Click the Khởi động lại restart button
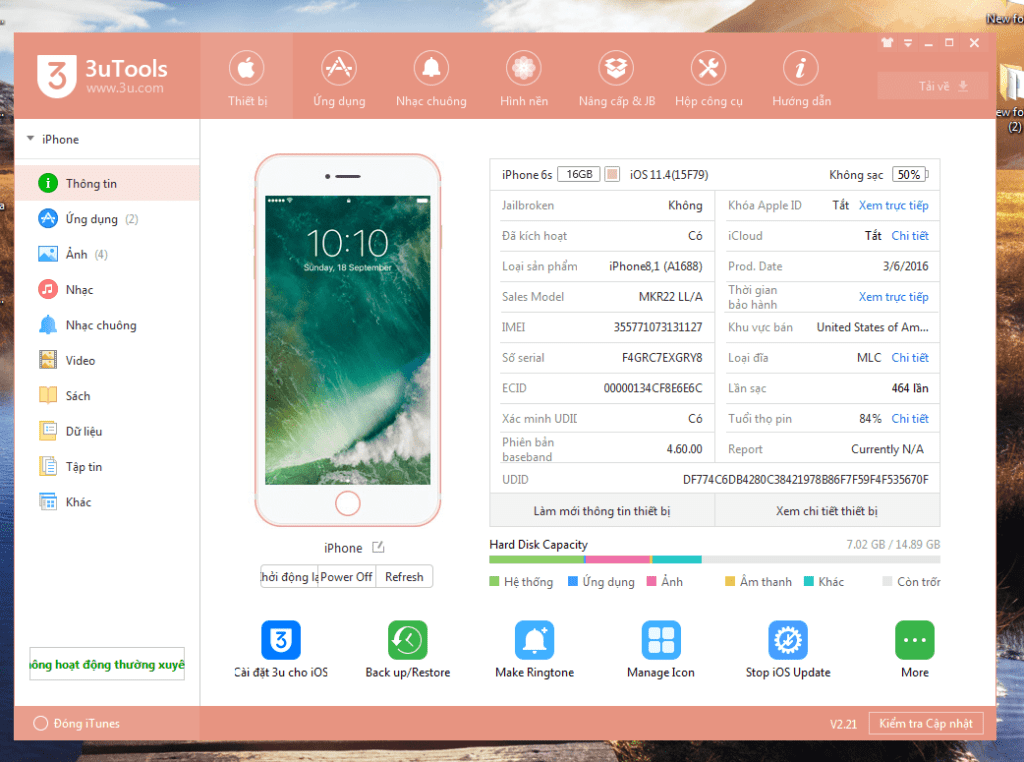 point(289,577)
